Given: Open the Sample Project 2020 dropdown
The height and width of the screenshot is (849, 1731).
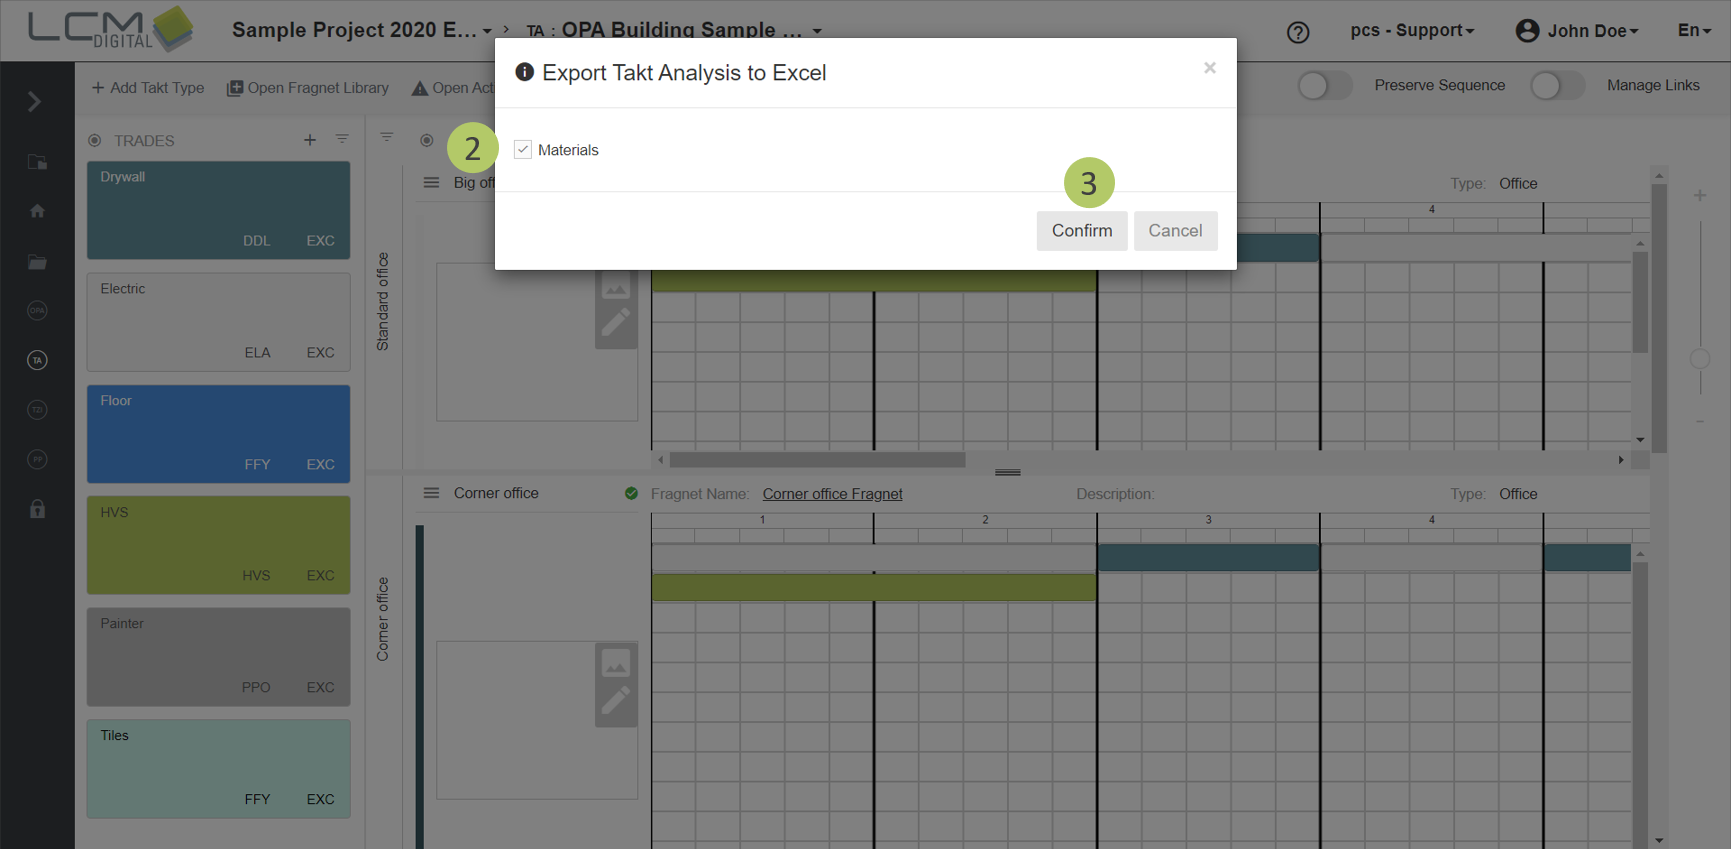Looking at the screenshot, I should pos(362,30).
